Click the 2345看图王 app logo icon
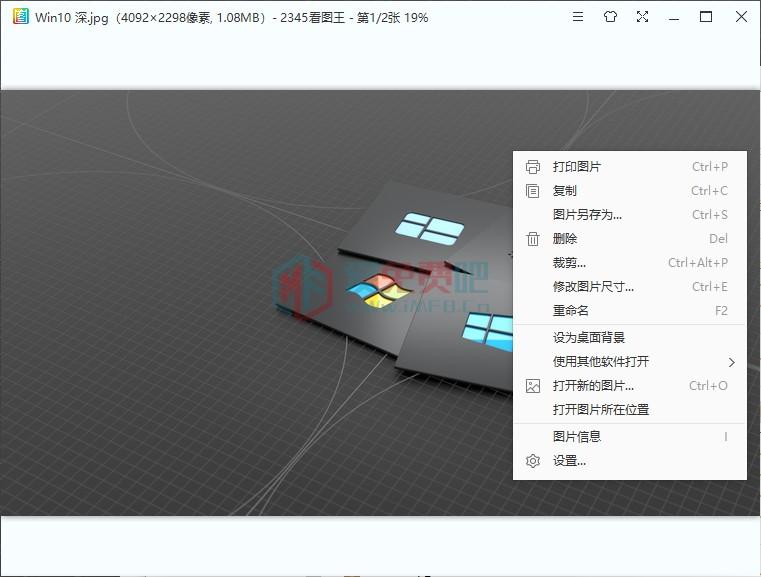 [x=20, y=16]
